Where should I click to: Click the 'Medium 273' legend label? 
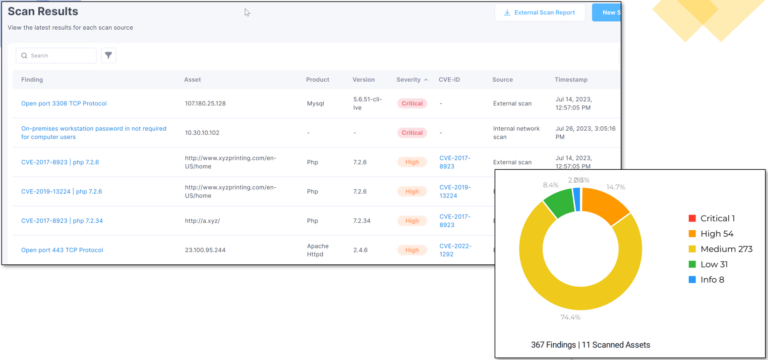[x=726, y=249]
